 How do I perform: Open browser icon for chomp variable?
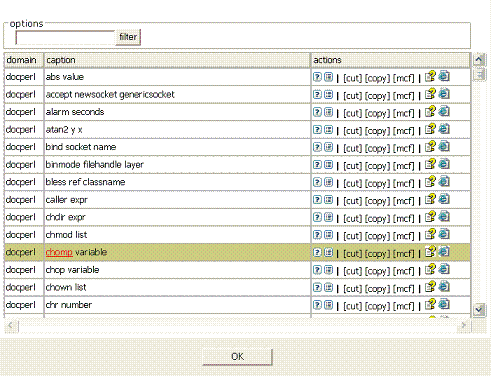[444, 252]
